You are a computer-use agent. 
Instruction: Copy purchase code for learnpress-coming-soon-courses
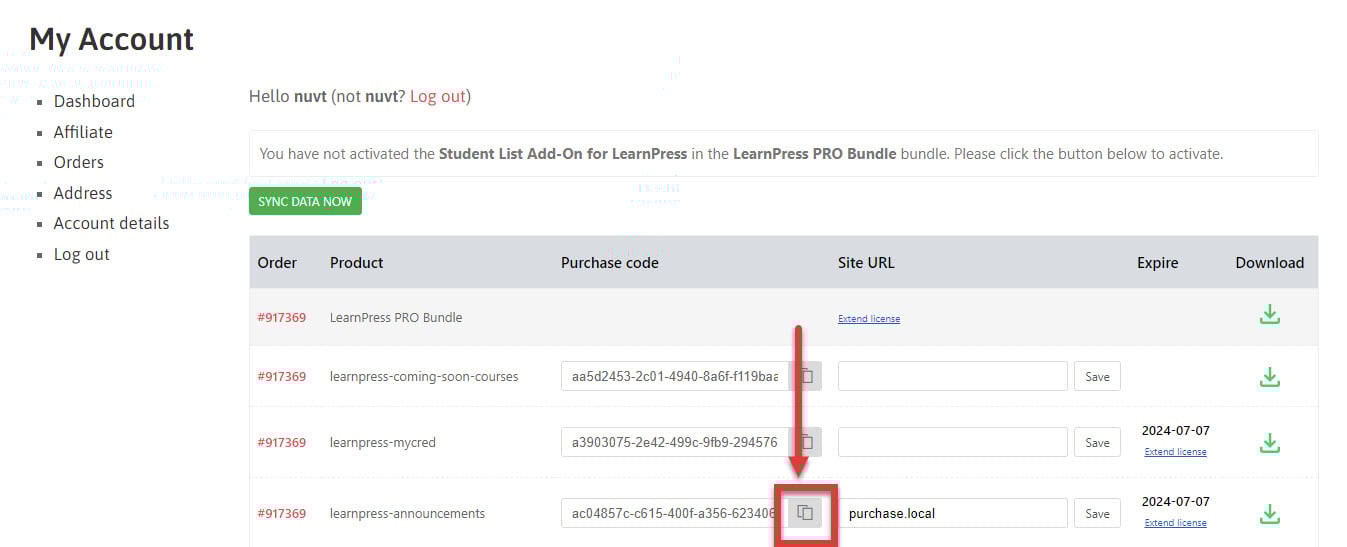pos(805,376)
